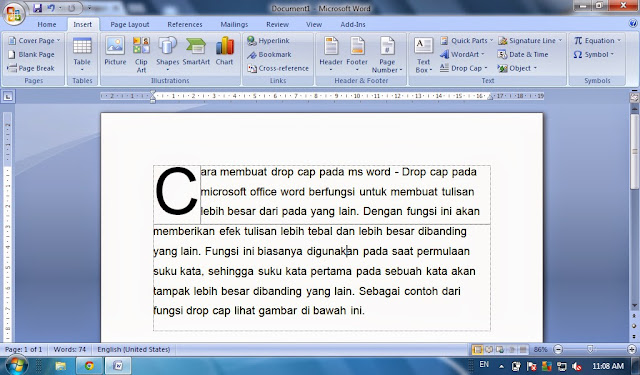The width and height of the screenshot is (640, 375).
Task: Redo action in Quick Access toolbar
Action: [71, 8]
